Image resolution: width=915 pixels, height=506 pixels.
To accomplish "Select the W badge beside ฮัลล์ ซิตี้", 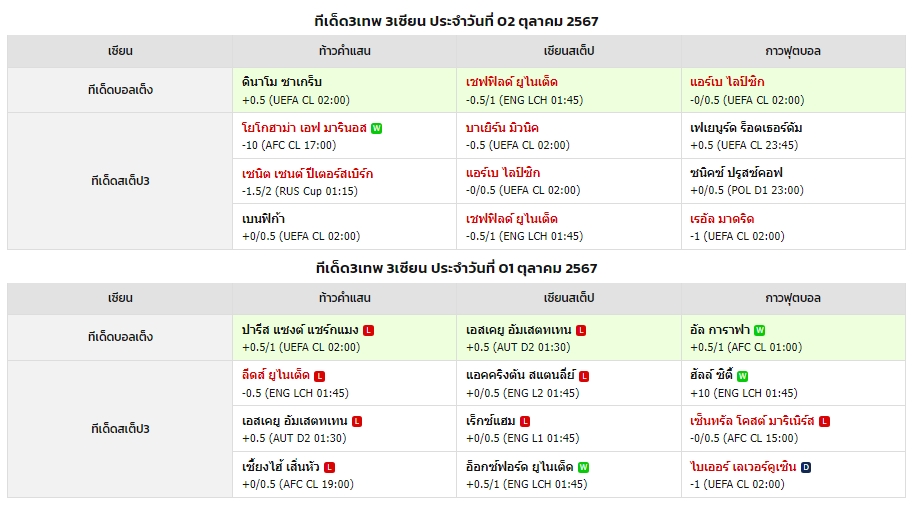I will pyautogui.click(x=742, y=376).
